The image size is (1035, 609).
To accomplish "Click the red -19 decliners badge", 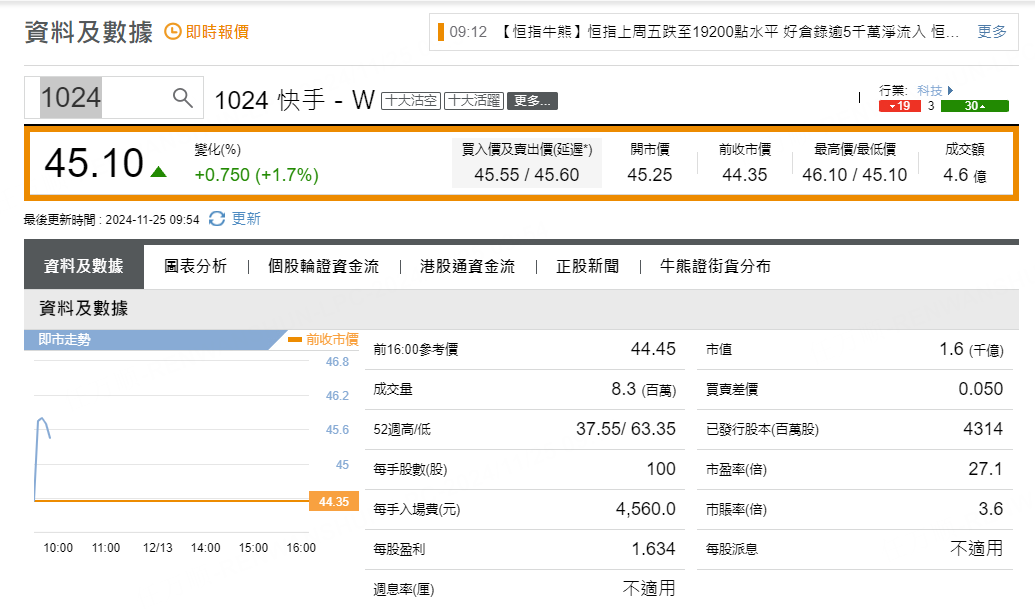I will coord(900,106).
